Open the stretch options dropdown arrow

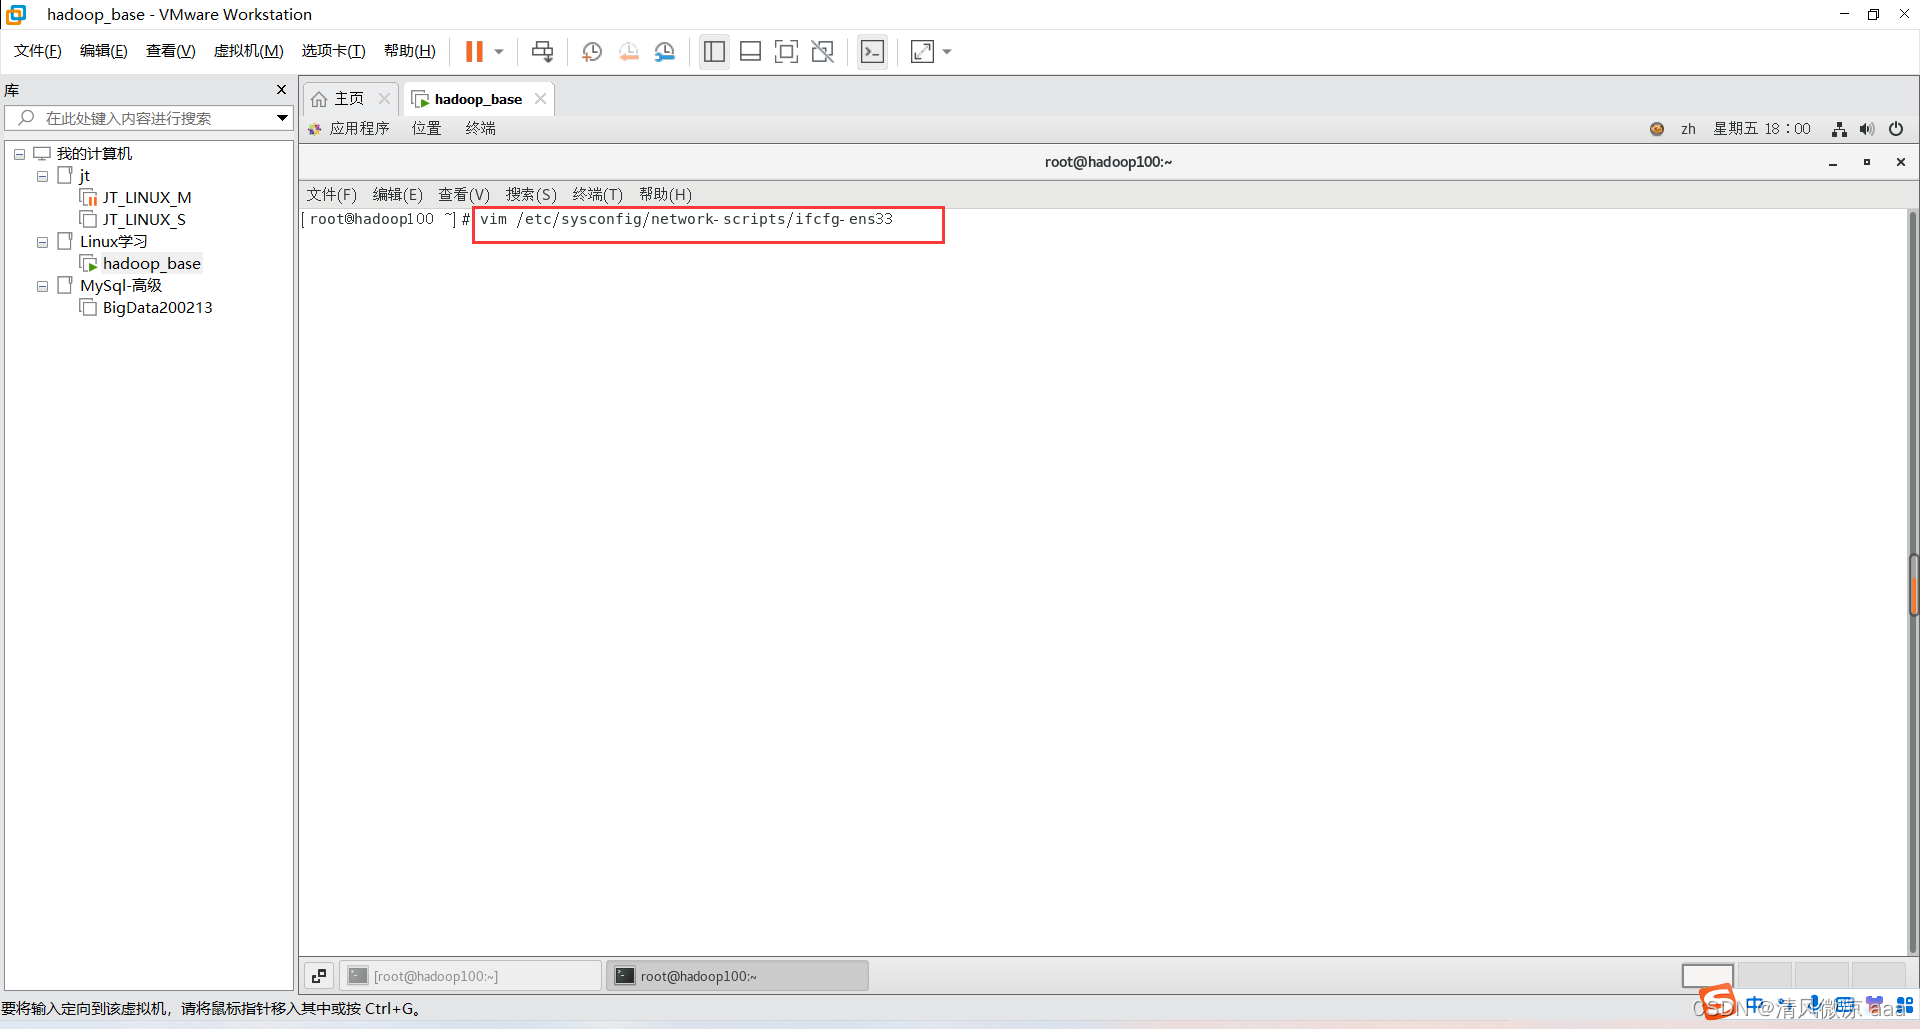tap(947, 51)
